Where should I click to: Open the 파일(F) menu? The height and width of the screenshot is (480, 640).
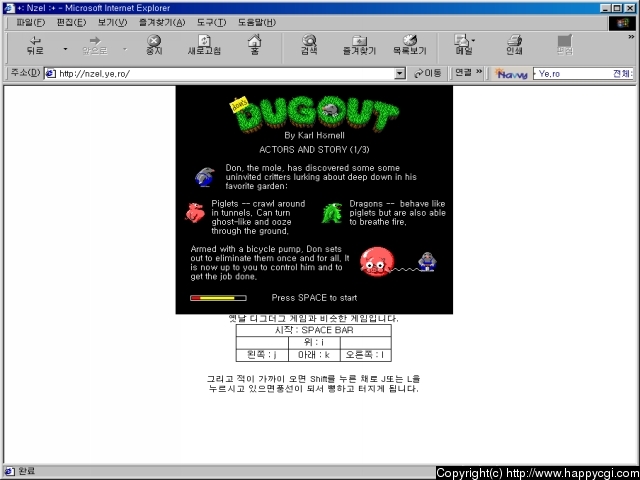coord(31,22)
